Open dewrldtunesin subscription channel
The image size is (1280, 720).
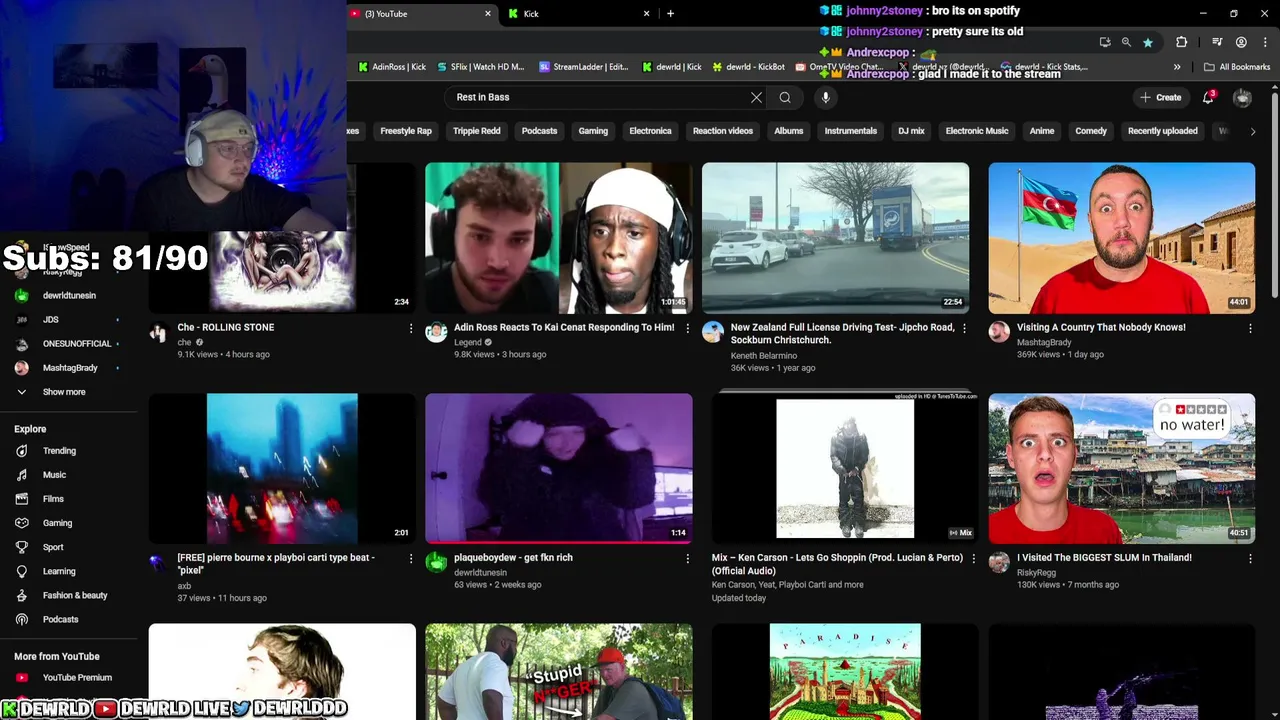pyautogui.click(x=69, y=296)
